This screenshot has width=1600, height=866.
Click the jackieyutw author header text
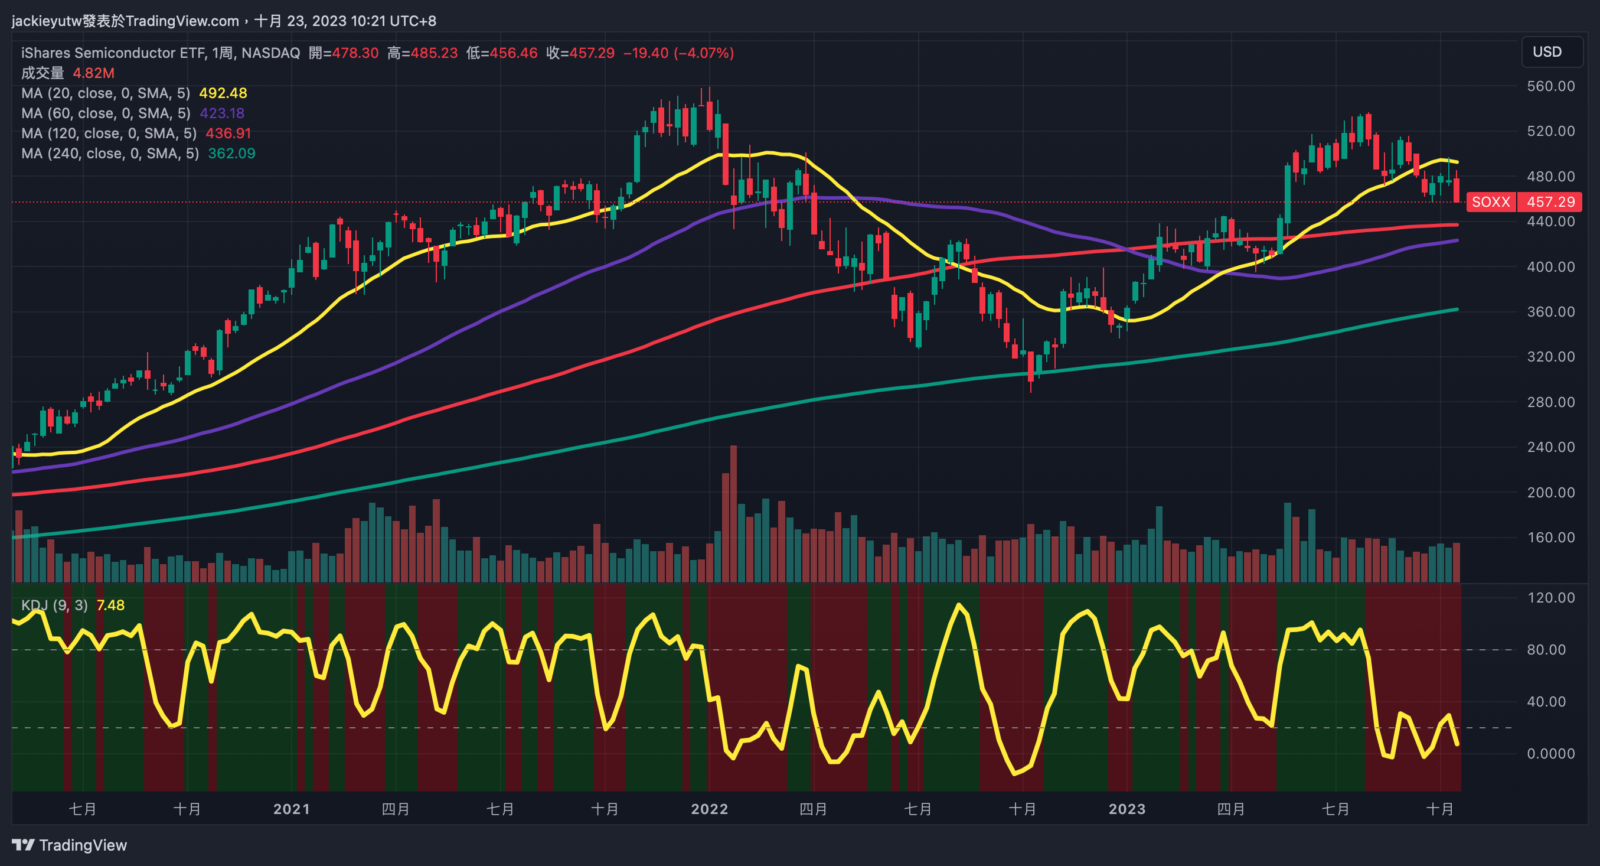[125, 21]
